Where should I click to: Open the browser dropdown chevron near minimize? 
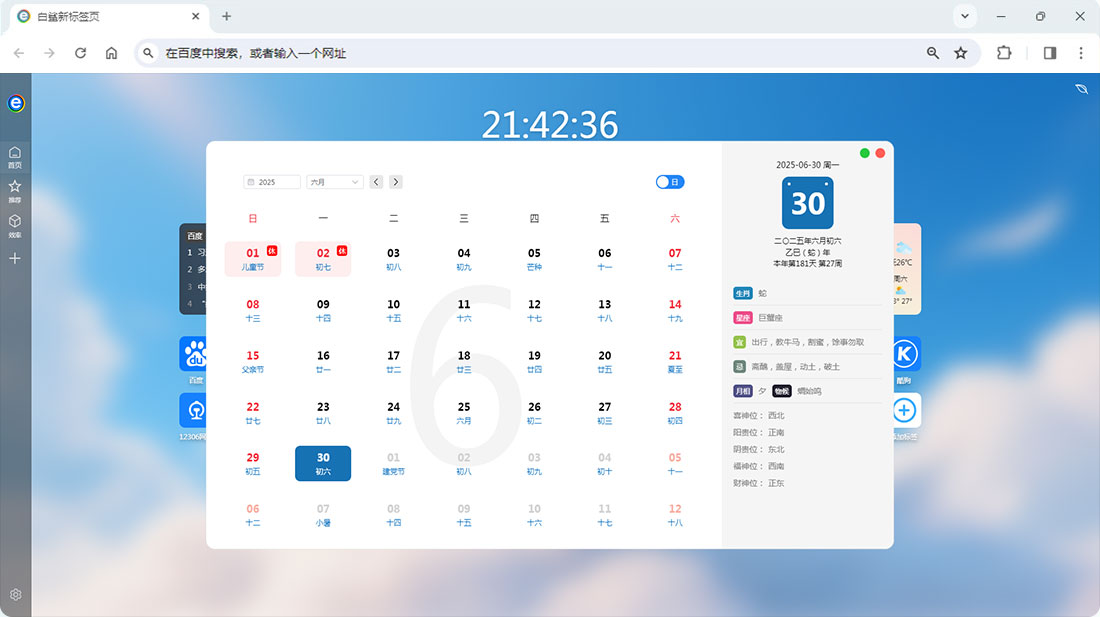[964, 16]
